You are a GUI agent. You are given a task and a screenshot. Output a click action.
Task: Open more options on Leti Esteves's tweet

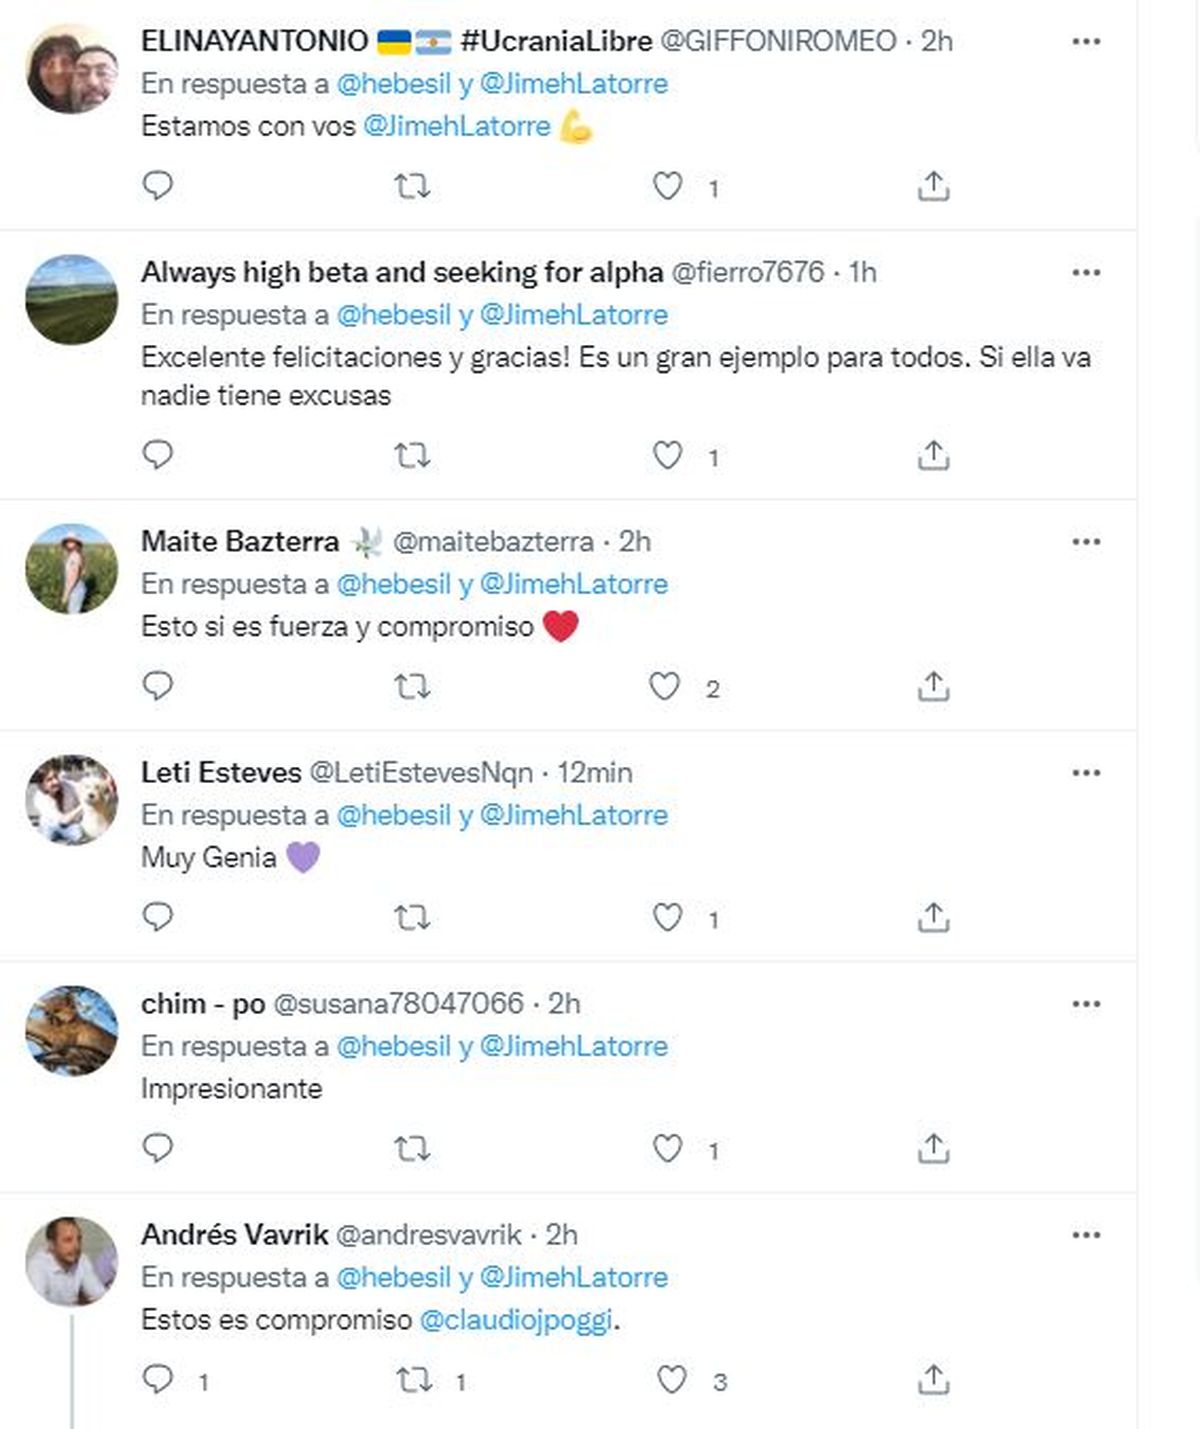point(1086,773)
